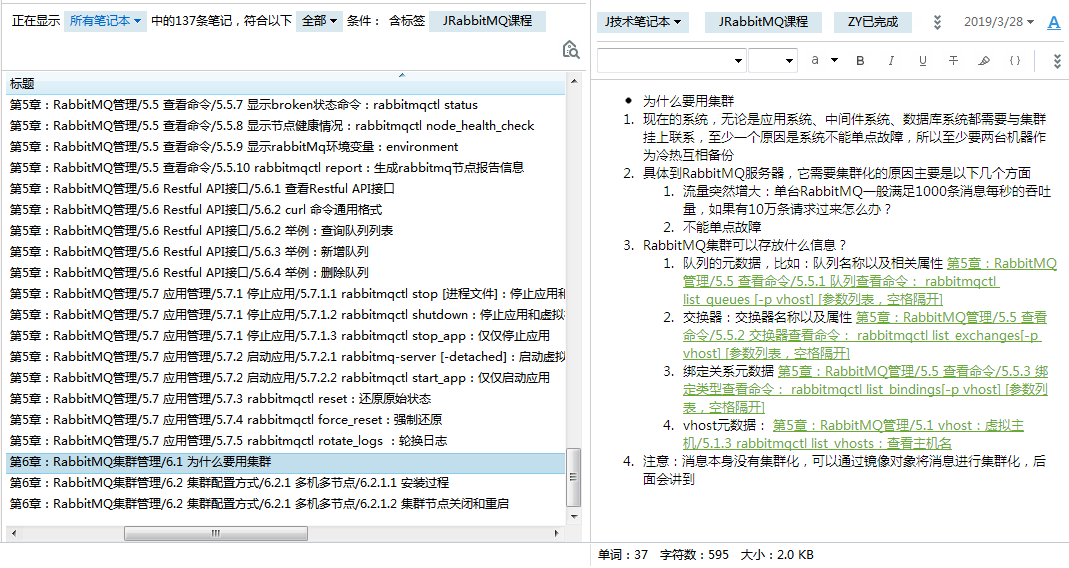Show more formatting toolbar options
The height and width of the screenshot is (568, 1069).
pyautogui.click(x=1057, y=61)
